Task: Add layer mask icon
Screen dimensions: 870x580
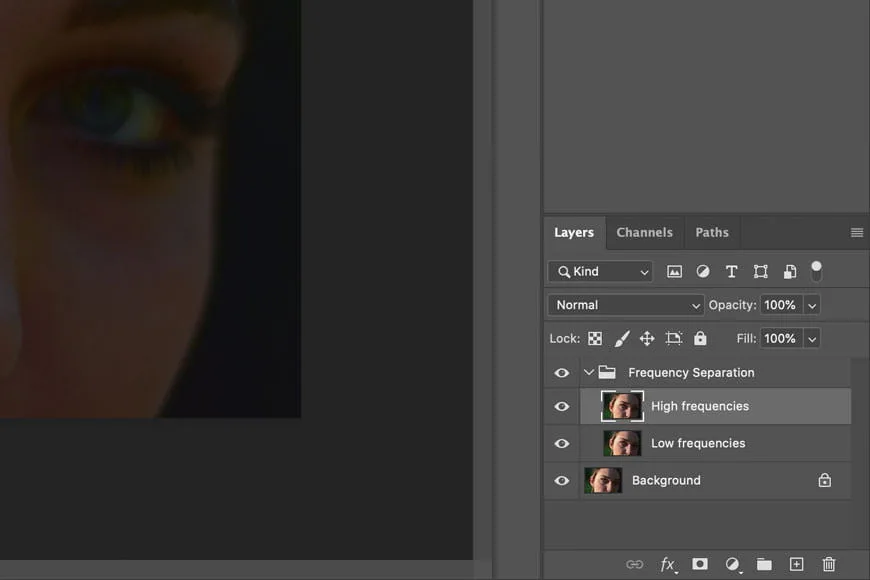Action: tap(700, 564)
